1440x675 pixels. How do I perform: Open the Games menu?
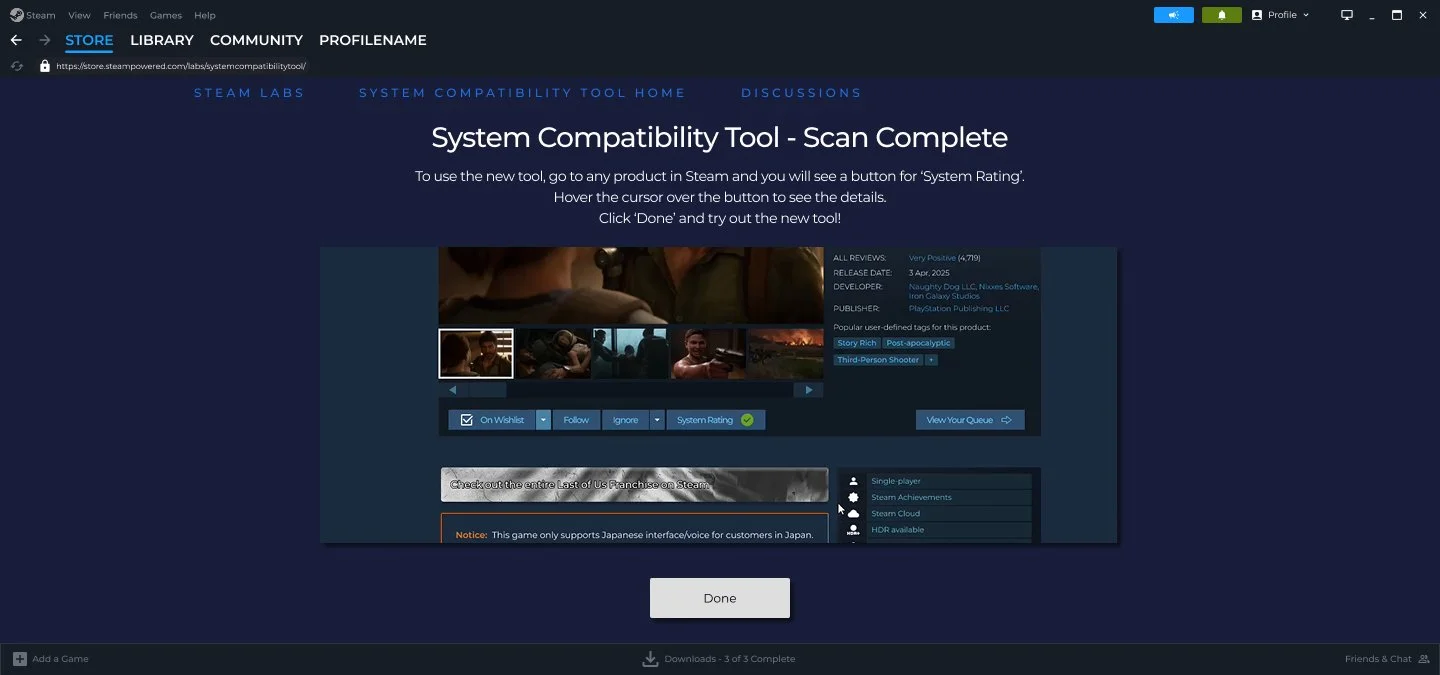click(166, 15)
